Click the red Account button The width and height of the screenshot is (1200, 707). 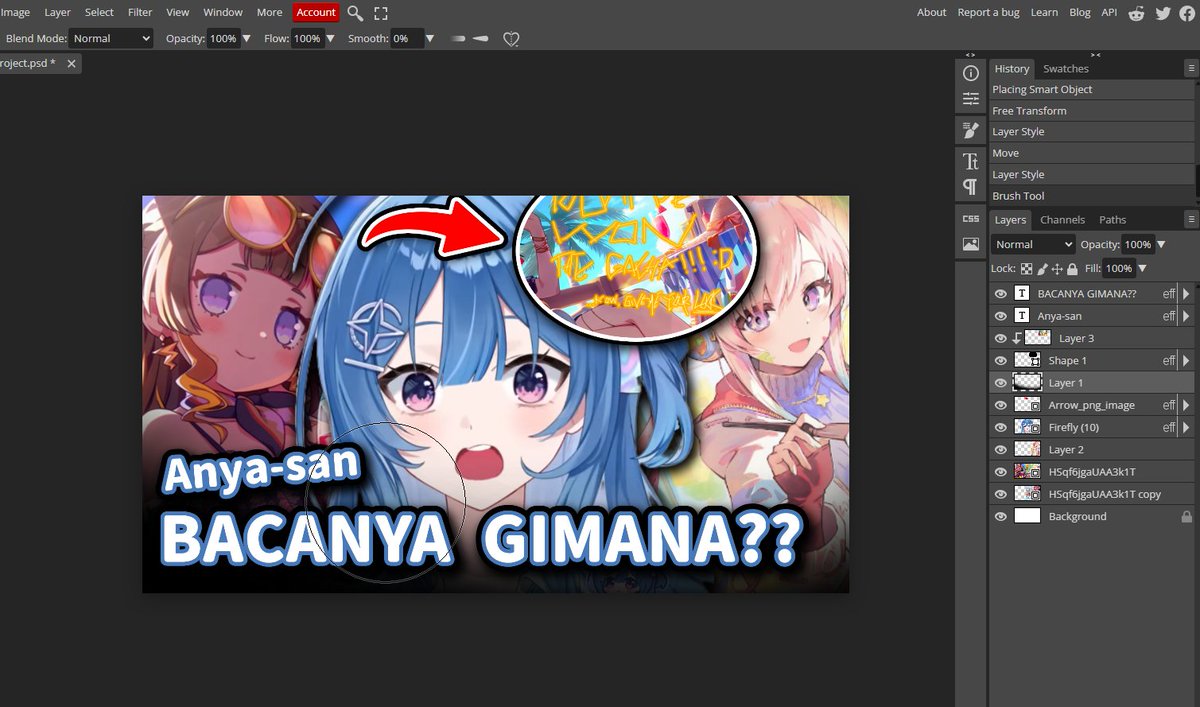[x=316, y=13]
